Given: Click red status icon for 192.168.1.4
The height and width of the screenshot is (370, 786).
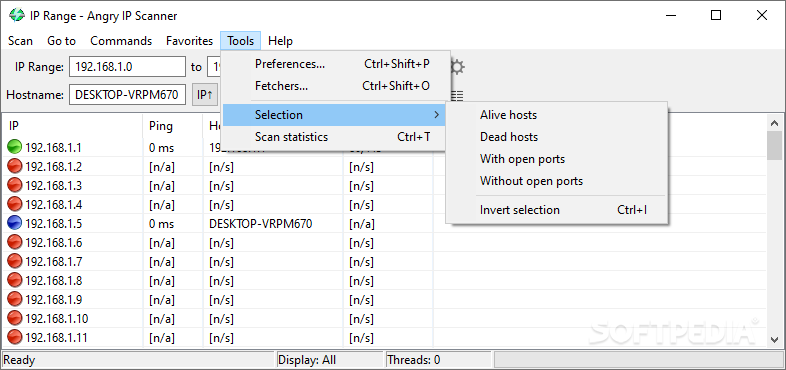Looking at the screenshot, I should [x=15, y=205].
